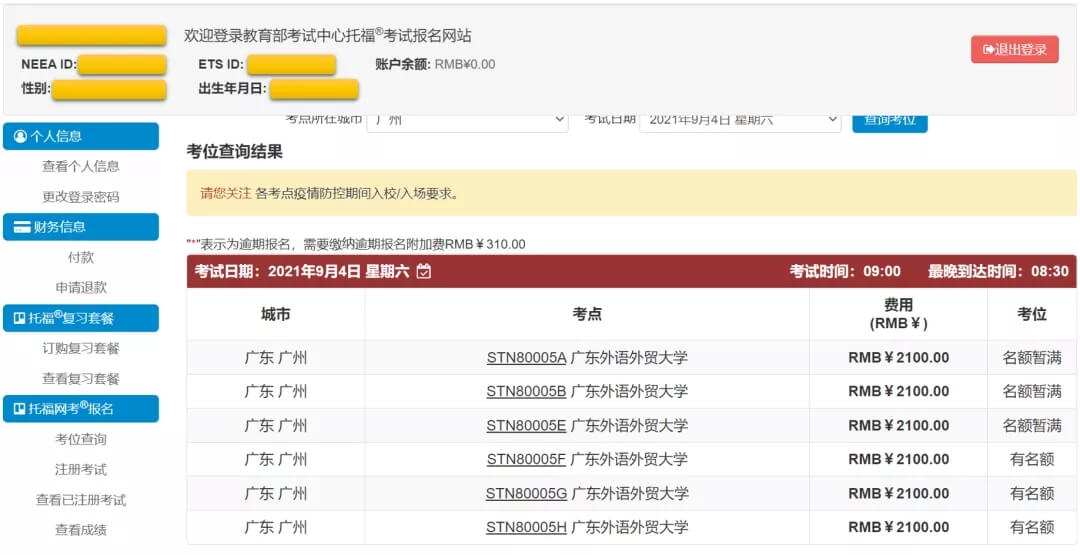Image resolution: width=1080 pixels, height=555 pixels.
Task: Click 有名额 in the STN80005H row
Action: (x=1032, y=527)
